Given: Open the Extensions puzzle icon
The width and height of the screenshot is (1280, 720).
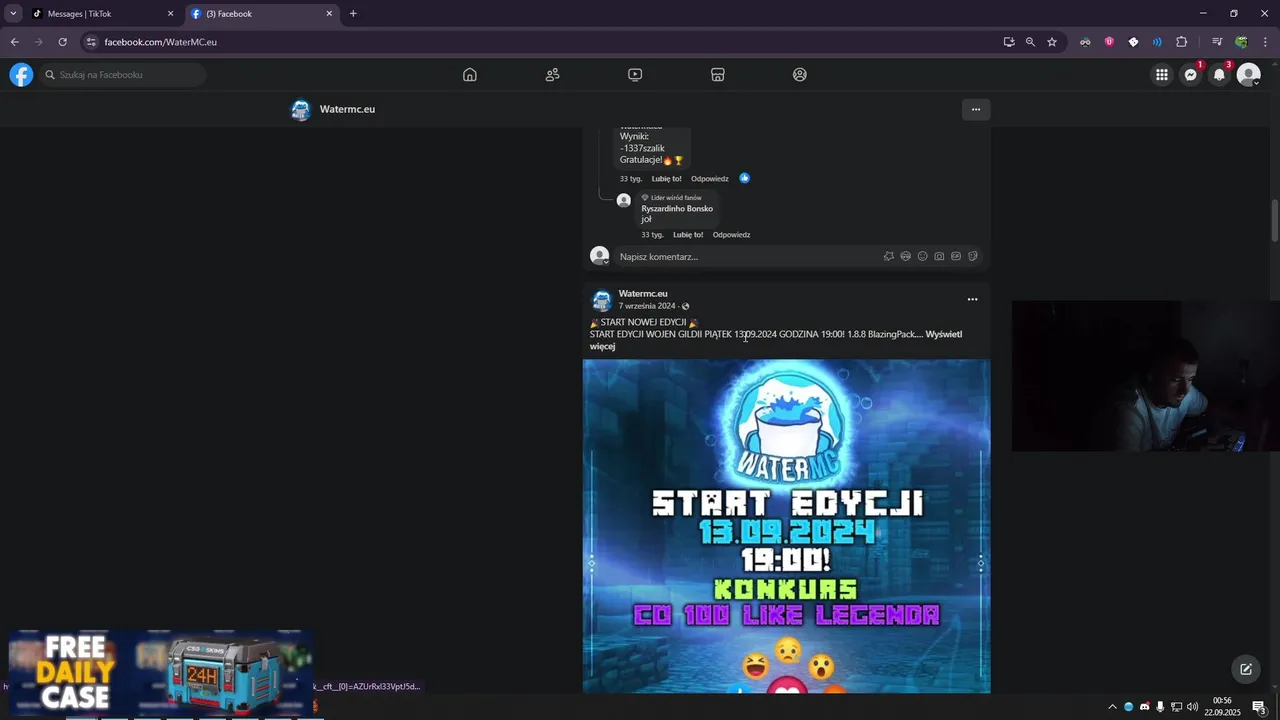Looking at the screenshot, I should (1181, 42).
